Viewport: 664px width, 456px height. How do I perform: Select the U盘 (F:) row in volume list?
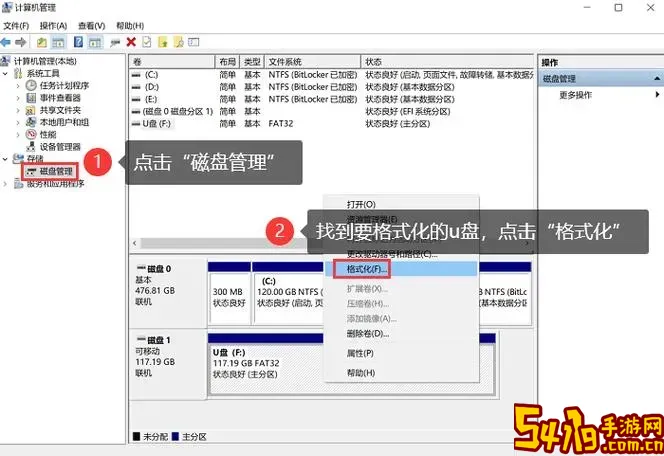point(332,124)
